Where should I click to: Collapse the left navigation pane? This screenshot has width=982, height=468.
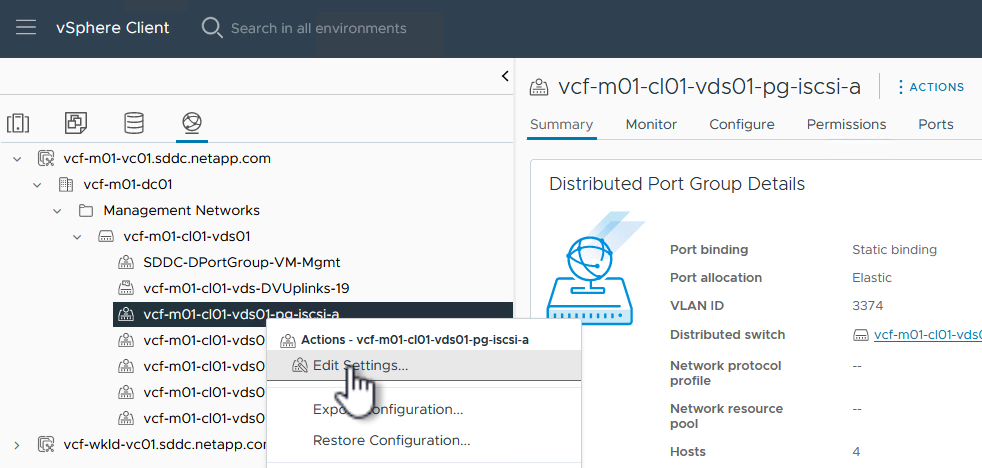pos(505,76)
